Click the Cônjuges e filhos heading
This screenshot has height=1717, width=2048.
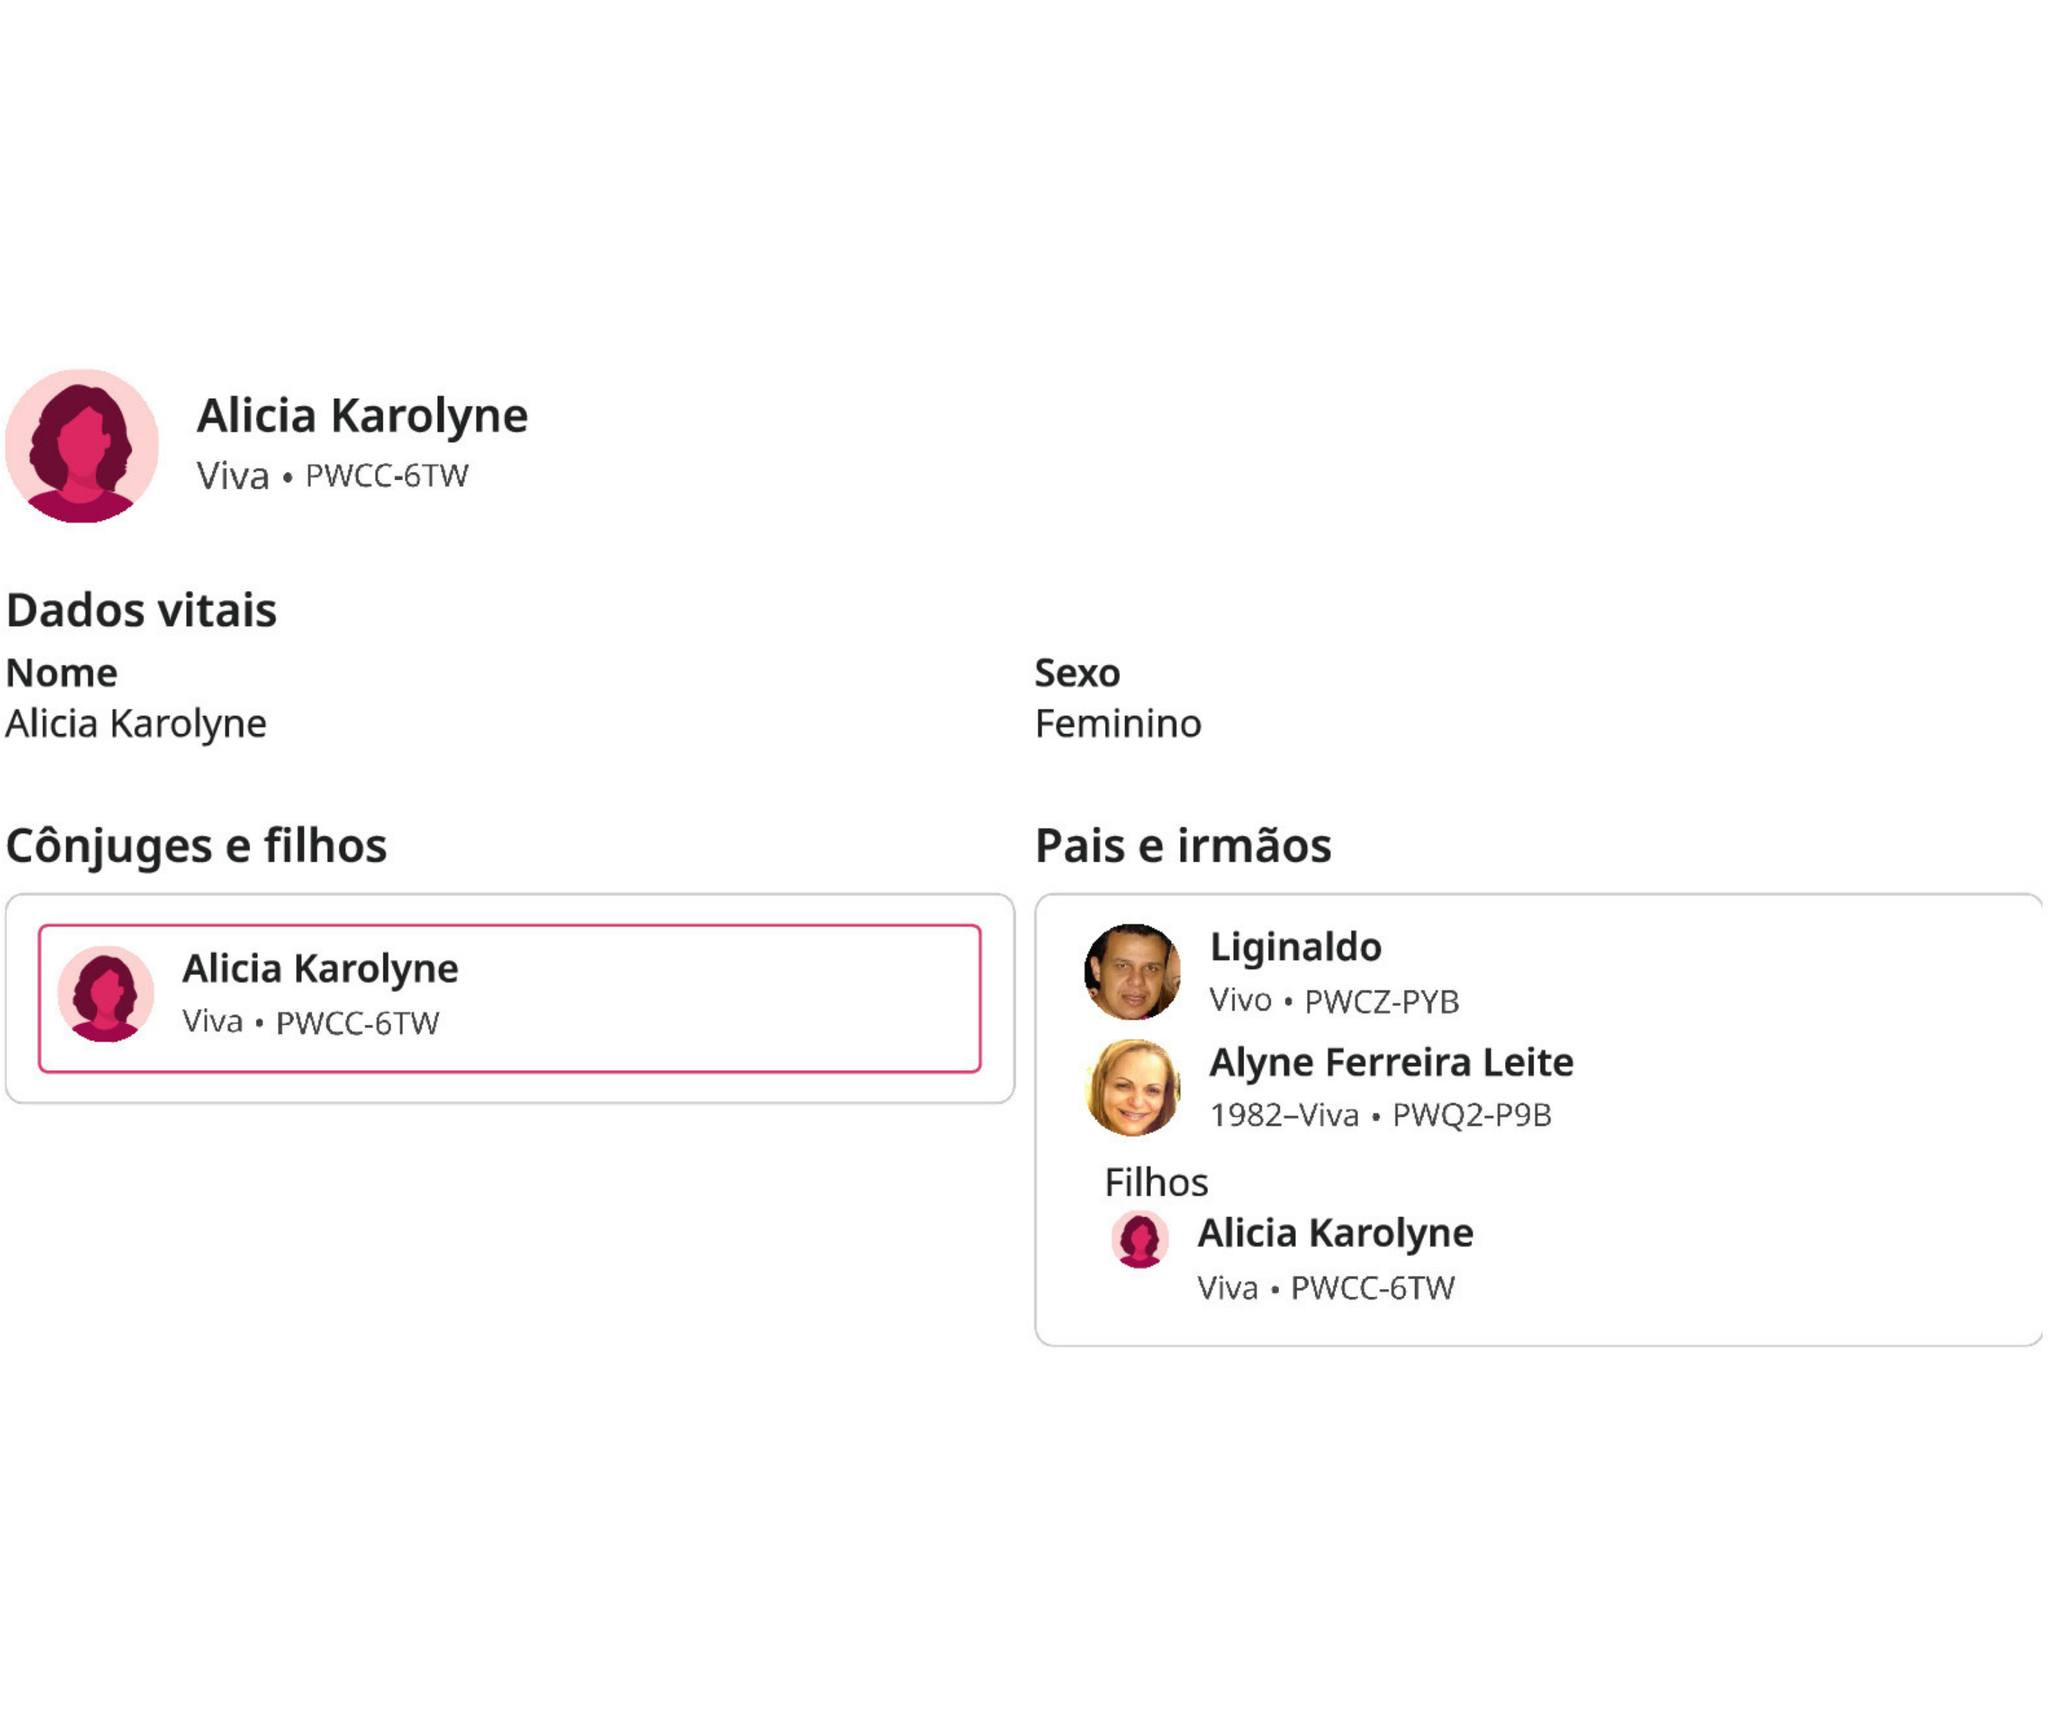click(x=196, y=845)
